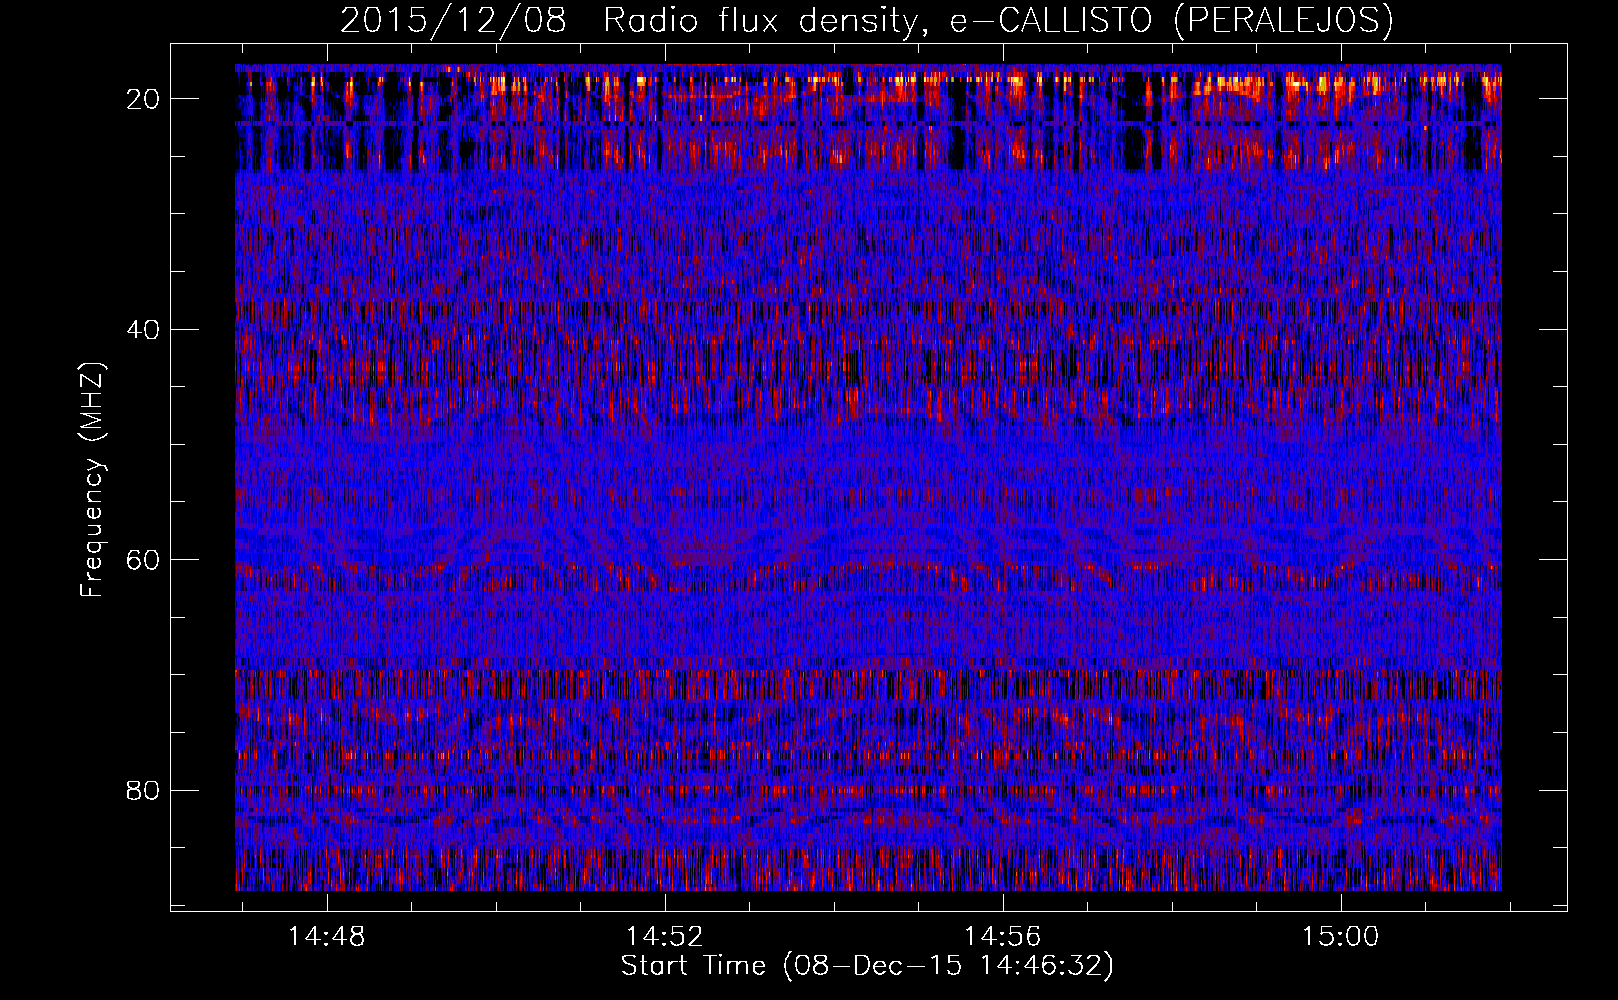The height and width of the screenshot is (1000, 1618).
Task: Click the "Start Time (08-Dec-15 14:46:32)" axis label
Action: coord(867,966)
